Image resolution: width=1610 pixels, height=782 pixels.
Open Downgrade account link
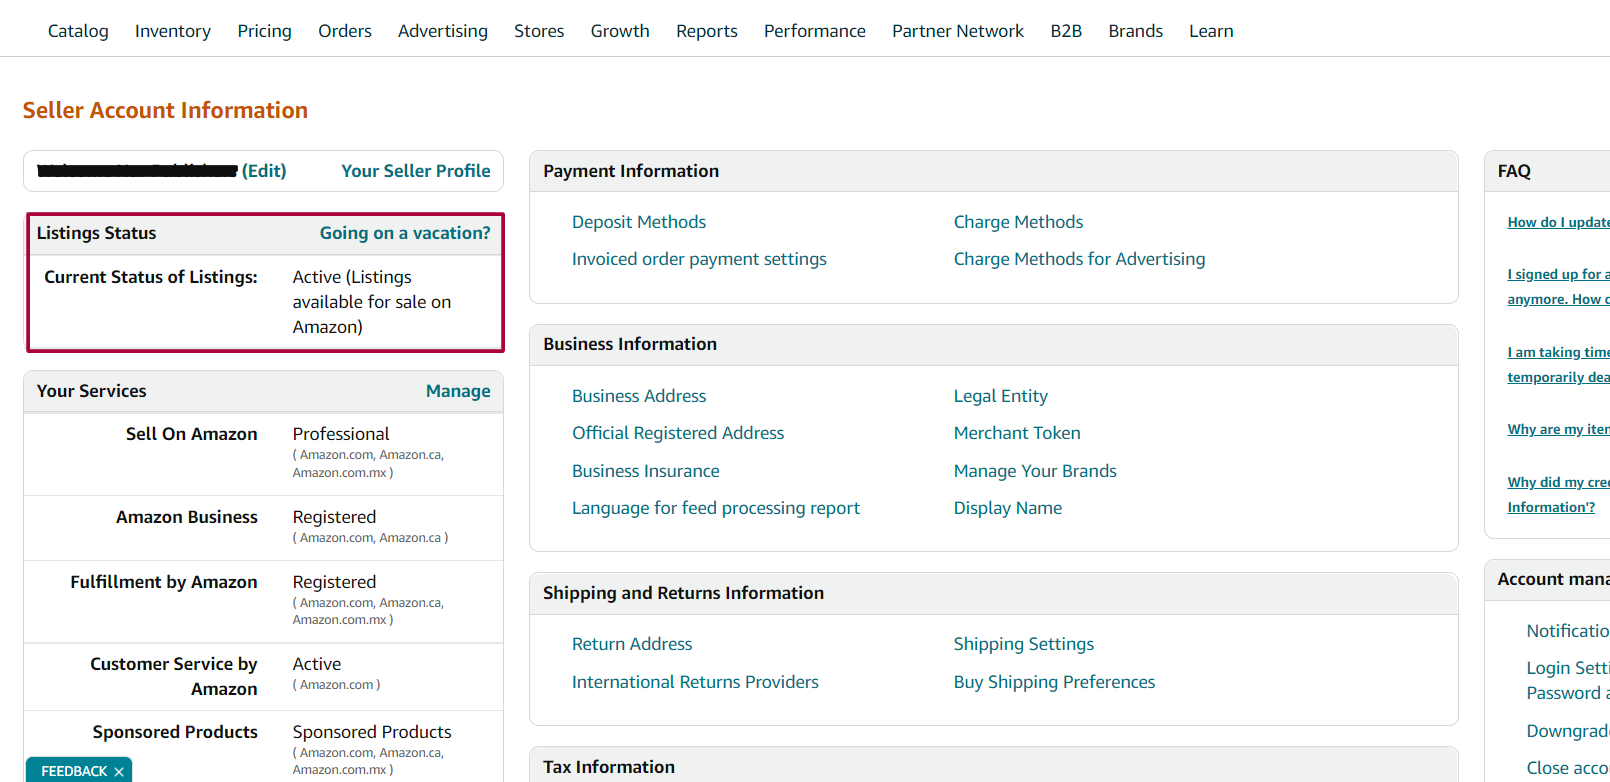click(x=1568, y=731)
